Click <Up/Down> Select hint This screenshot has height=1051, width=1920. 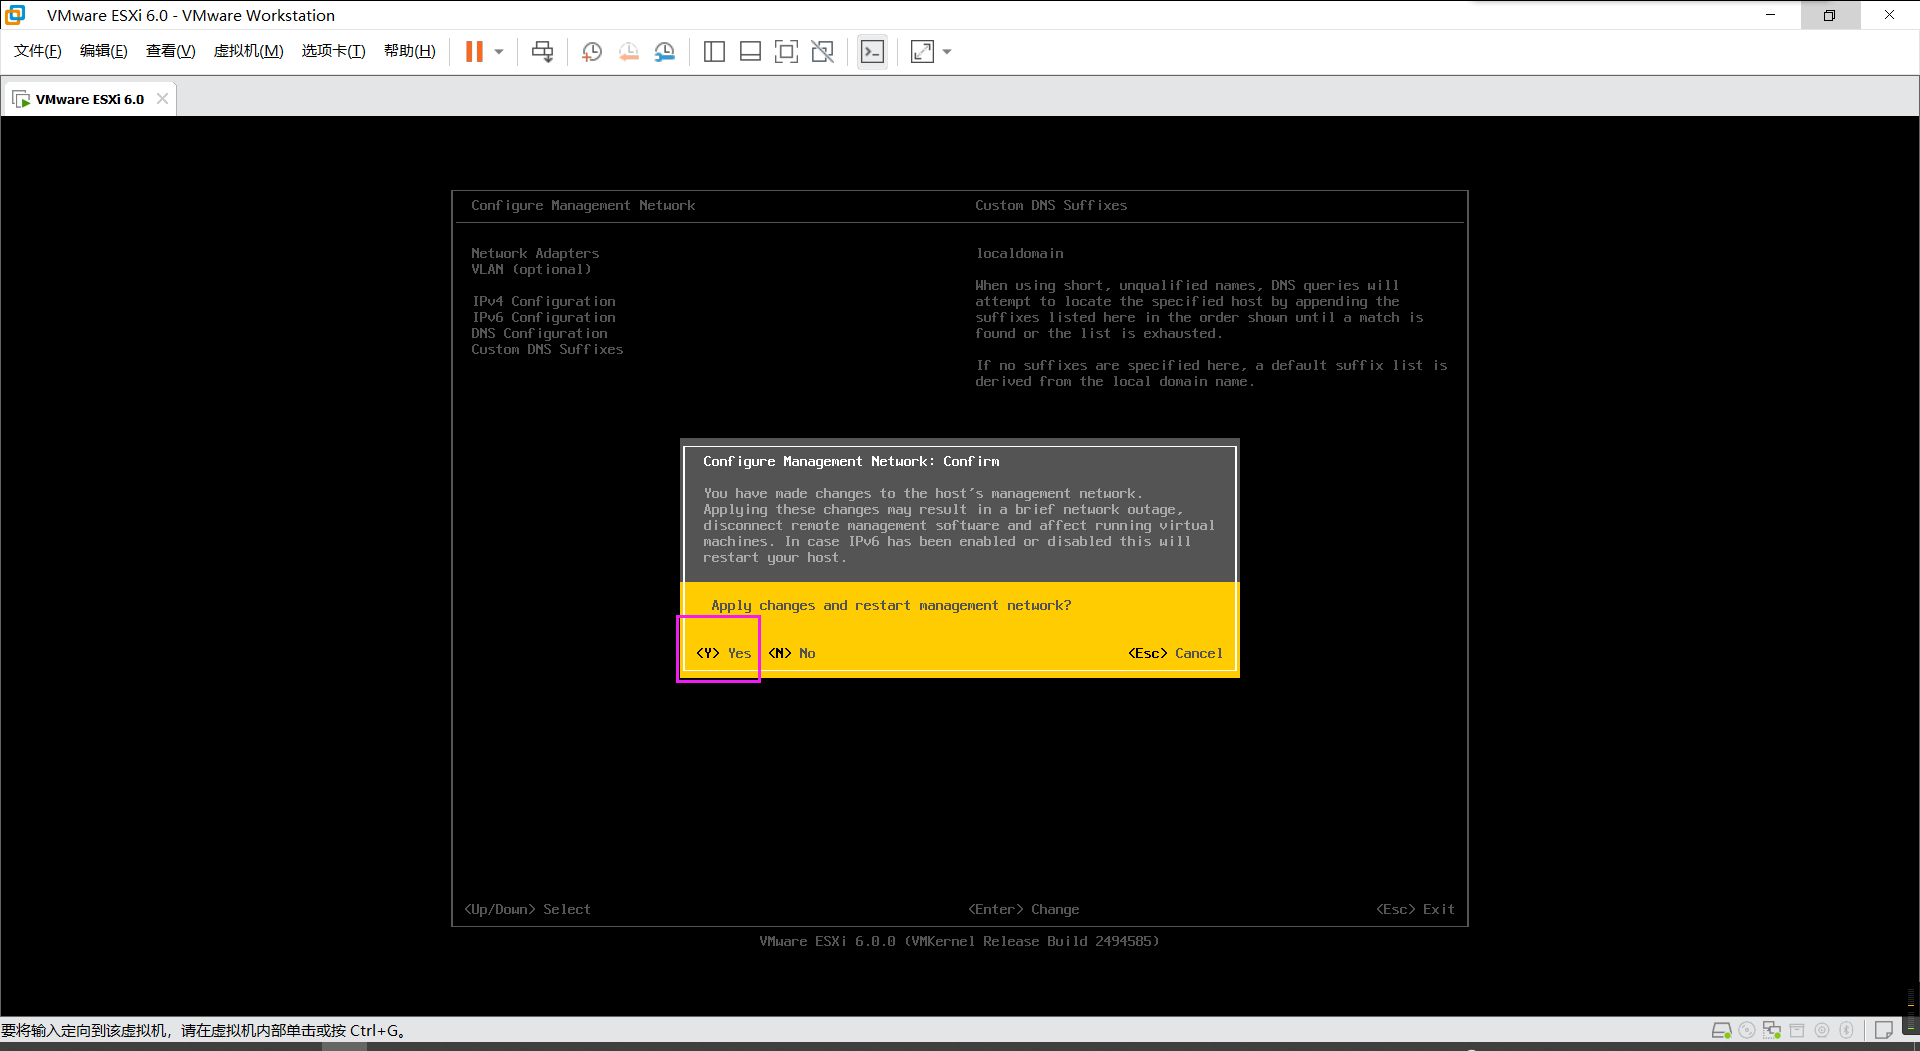tap(527, 909)
